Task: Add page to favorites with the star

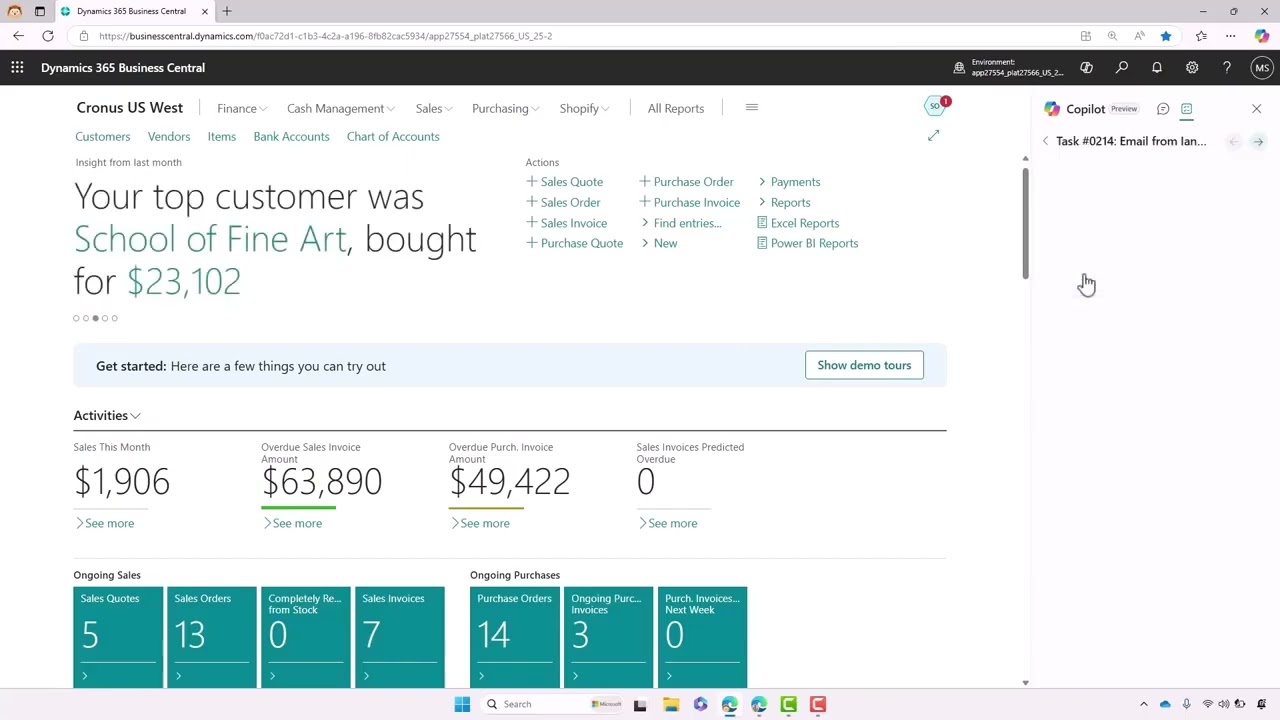Action: coord(1166,36)
